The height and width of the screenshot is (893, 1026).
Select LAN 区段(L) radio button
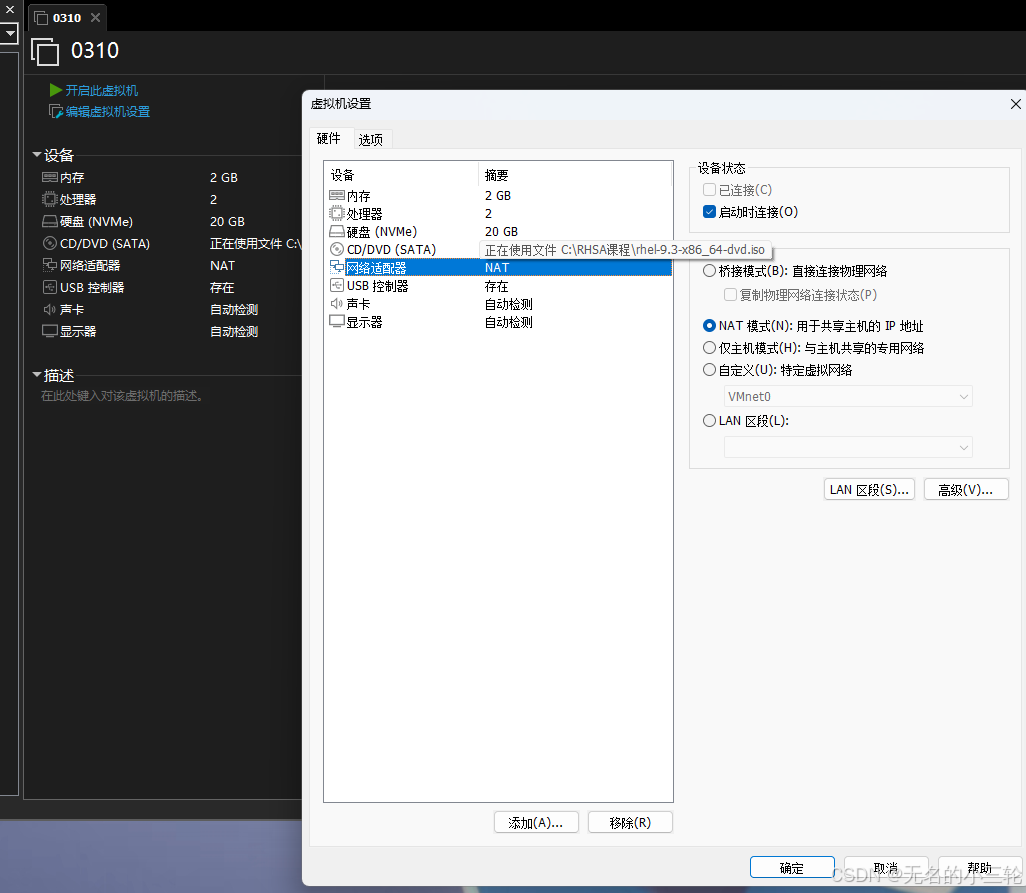tap(709, 421)
